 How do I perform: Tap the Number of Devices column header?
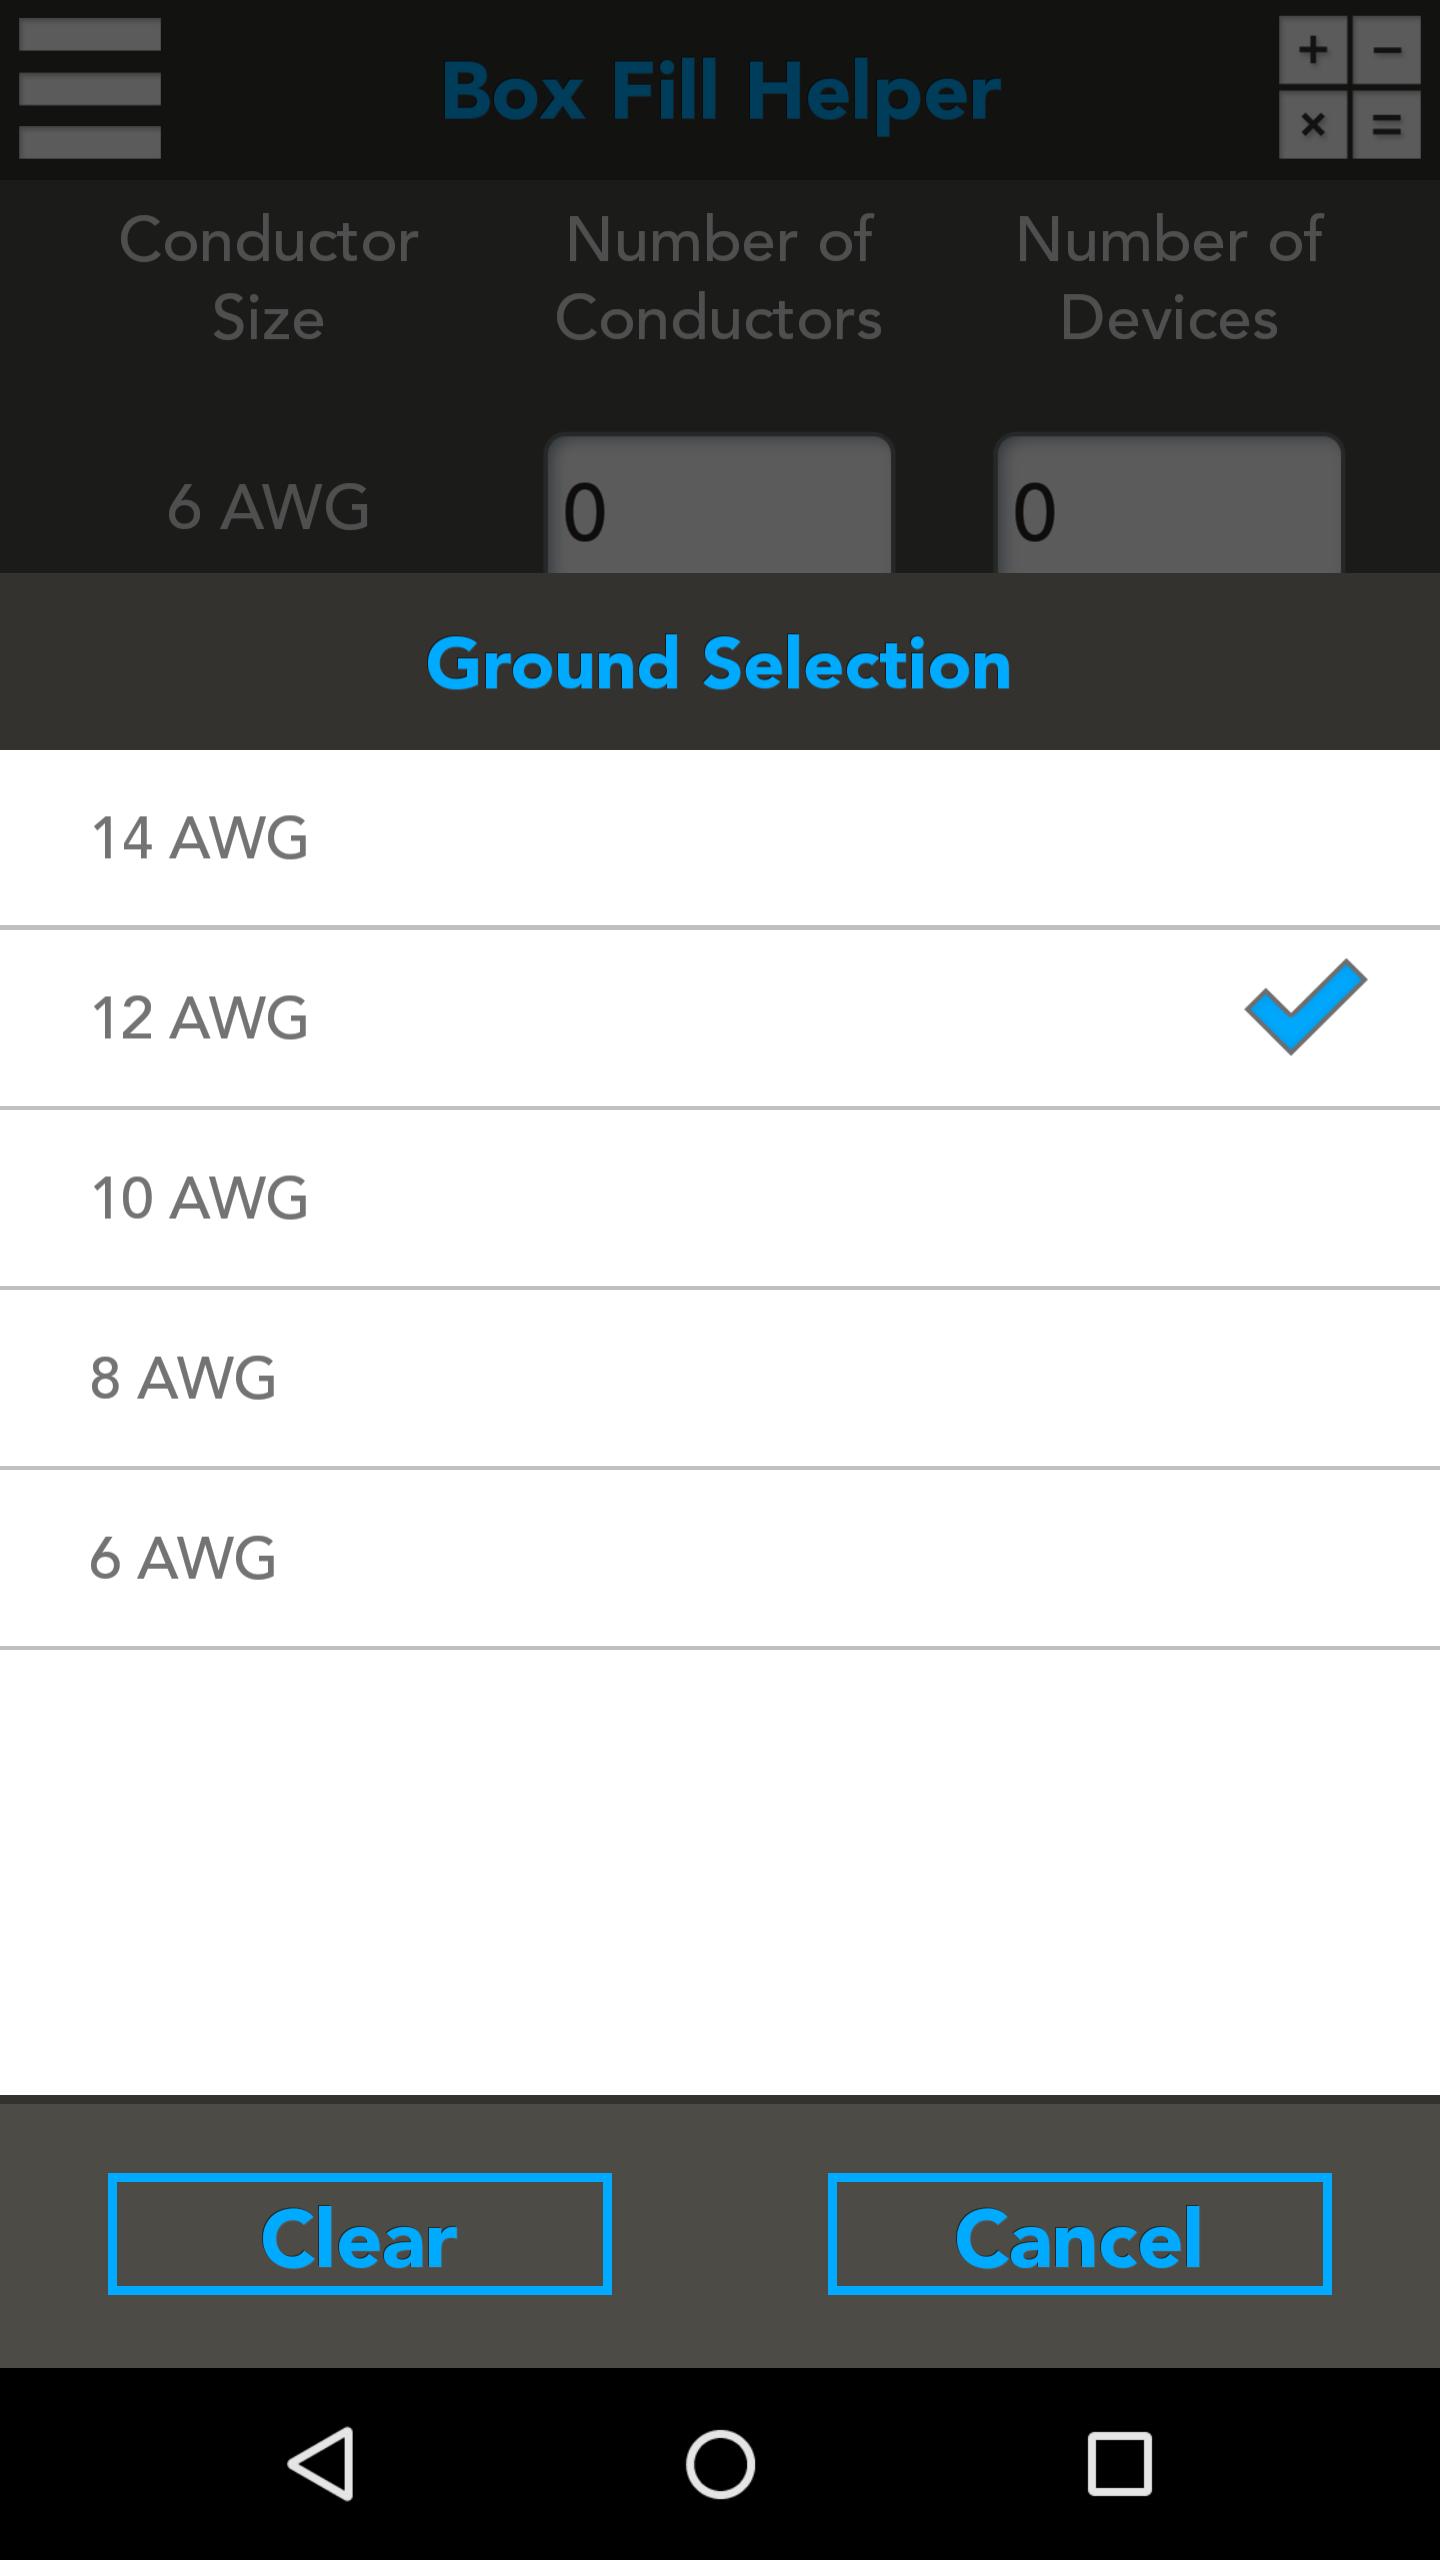coord(1168,279)
